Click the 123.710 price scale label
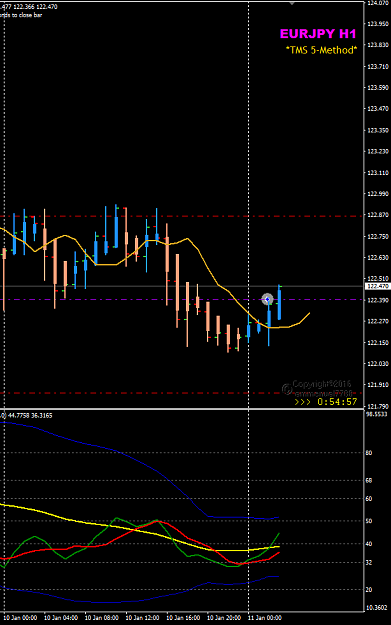This screenshot has width=391, height=625. (x=377, y=66)
